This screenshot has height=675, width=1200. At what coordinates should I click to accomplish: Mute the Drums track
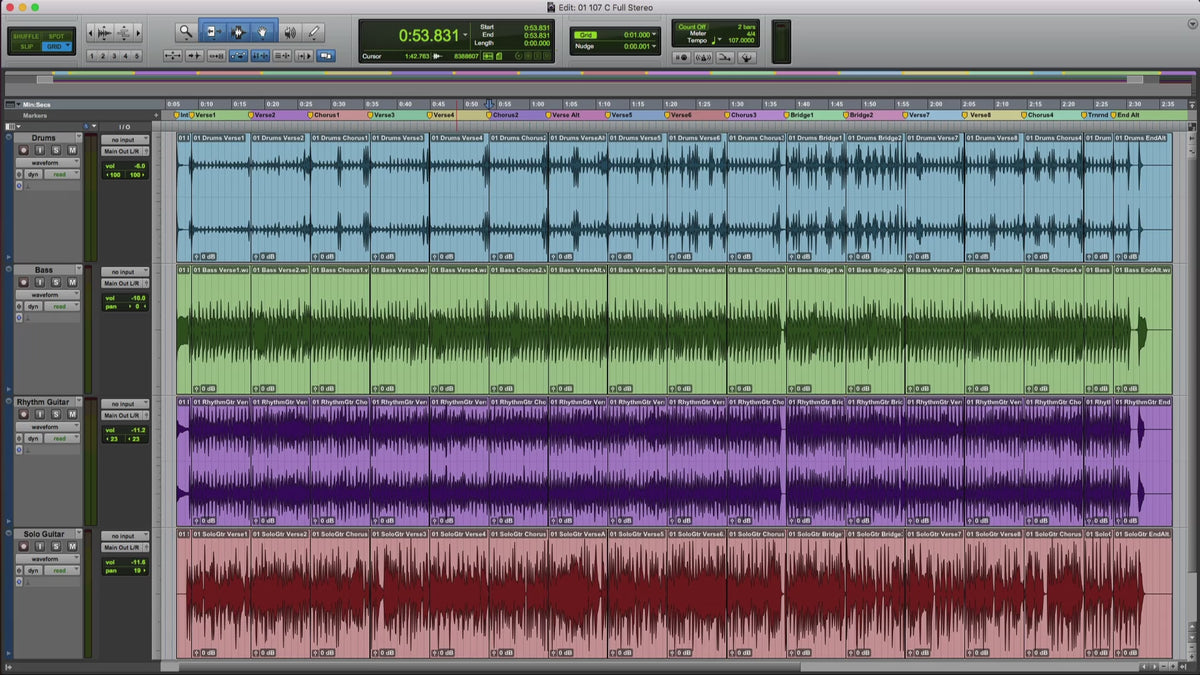click(71, 150)
